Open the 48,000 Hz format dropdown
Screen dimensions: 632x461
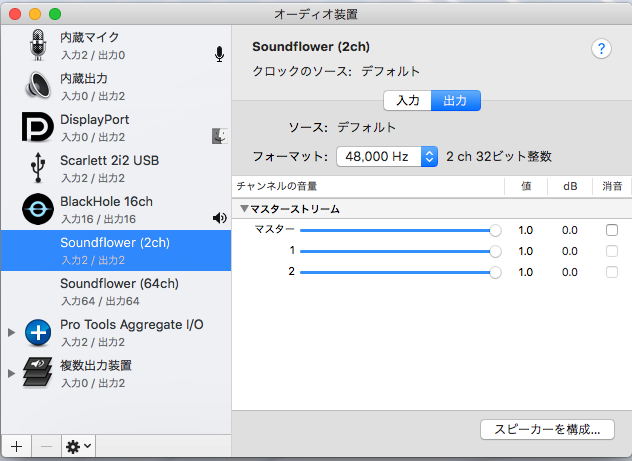[x=387, y=156]
